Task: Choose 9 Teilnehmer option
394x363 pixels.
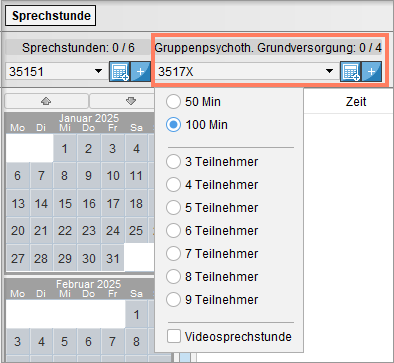Action: [x=212, y=300]
